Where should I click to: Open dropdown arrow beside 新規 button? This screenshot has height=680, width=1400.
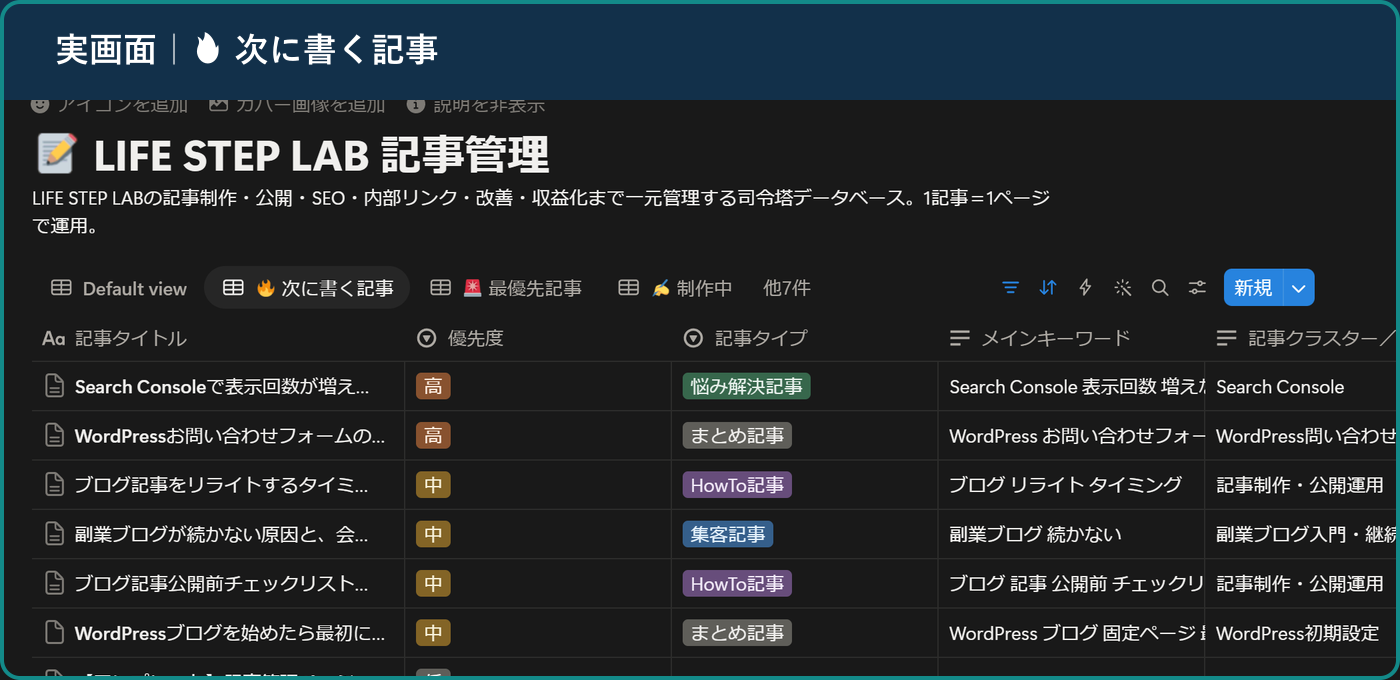[1299, 288]
